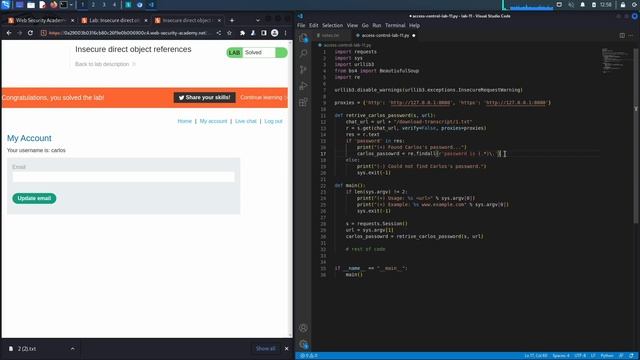The height and width of the screenshot is (360, 640).
Task: Close the downloads bar
Action: tap(287, 349)
